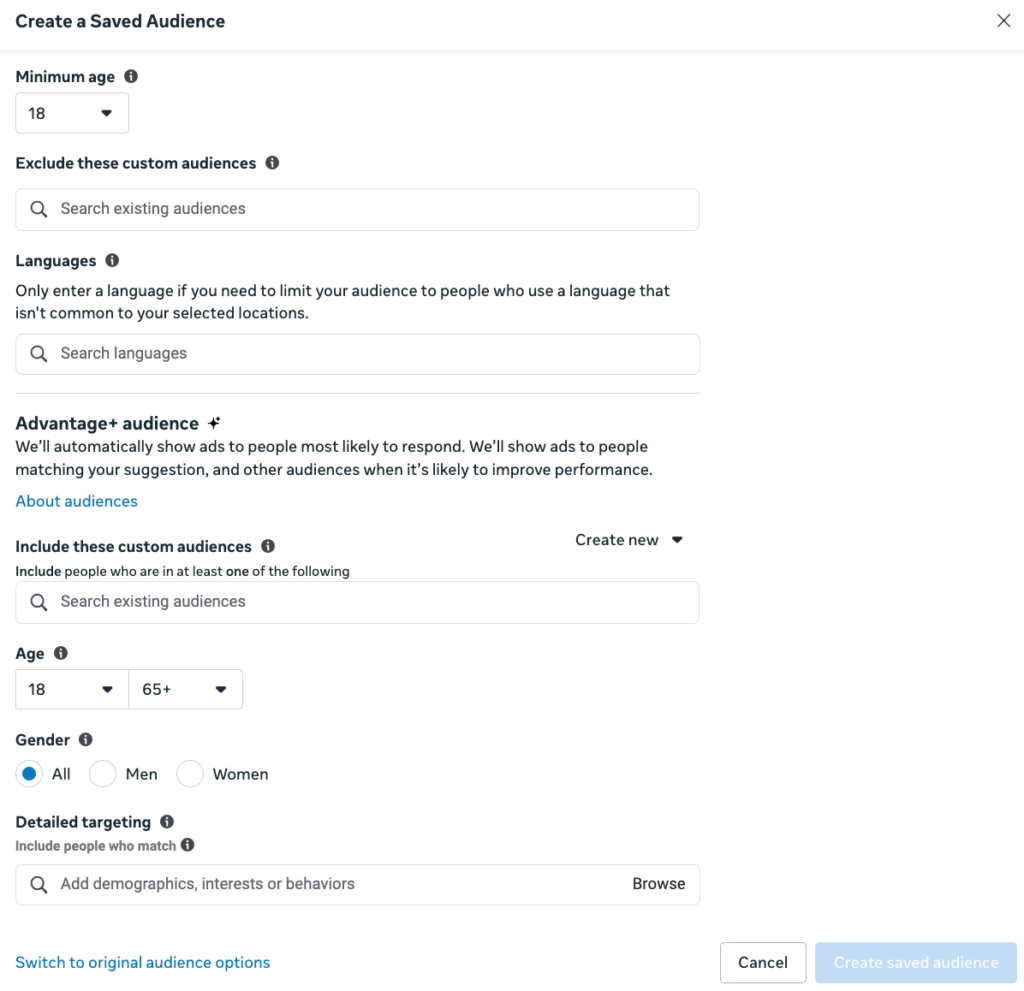1024x991 pixels.
Task: Click the Include custom audiences info icon
Action: pyautogui.click(x=267, y=546)
